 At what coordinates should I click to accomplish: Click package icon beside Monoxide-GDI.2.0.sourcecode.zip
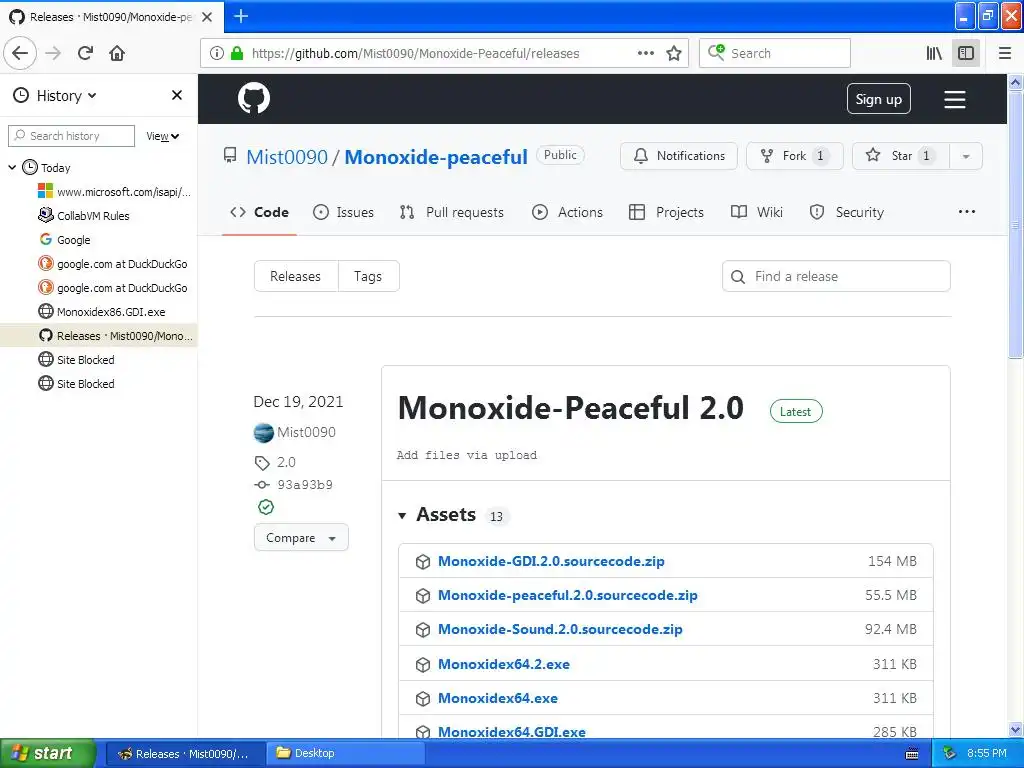423,562
